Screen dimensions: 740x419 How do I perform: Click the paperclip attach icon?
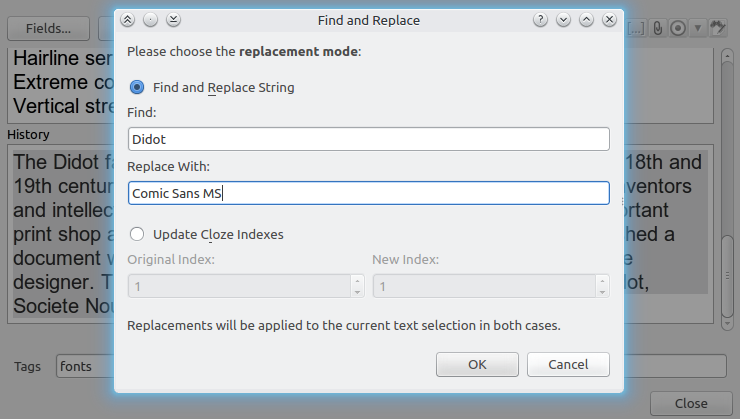(658, 28)
